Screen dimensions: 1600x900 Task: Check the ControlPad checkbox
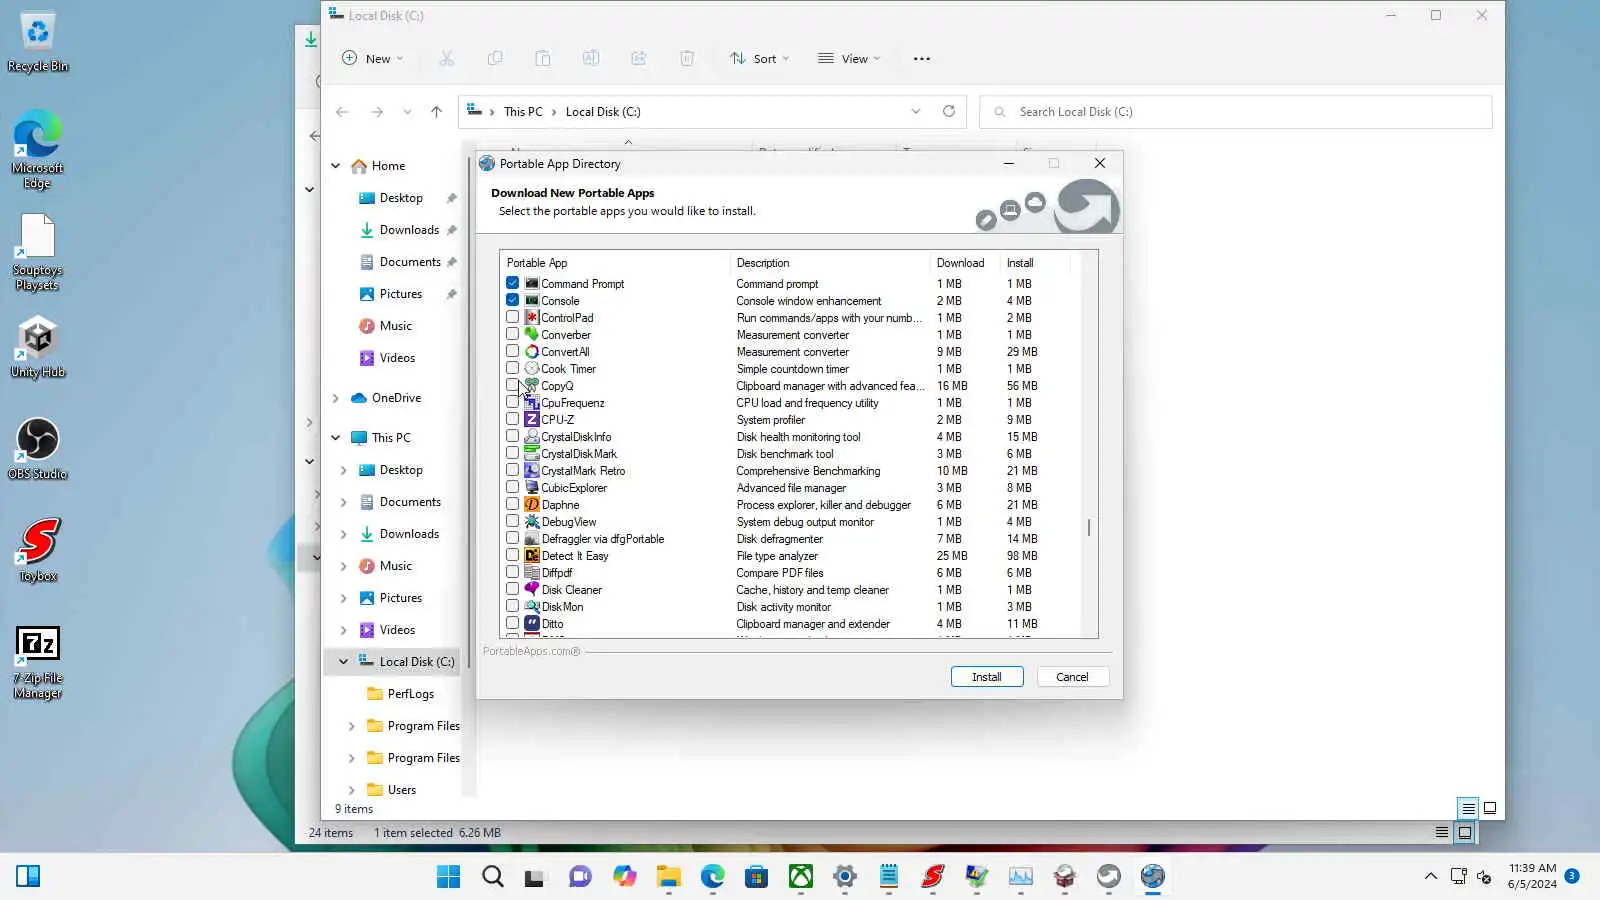(513, 318)
